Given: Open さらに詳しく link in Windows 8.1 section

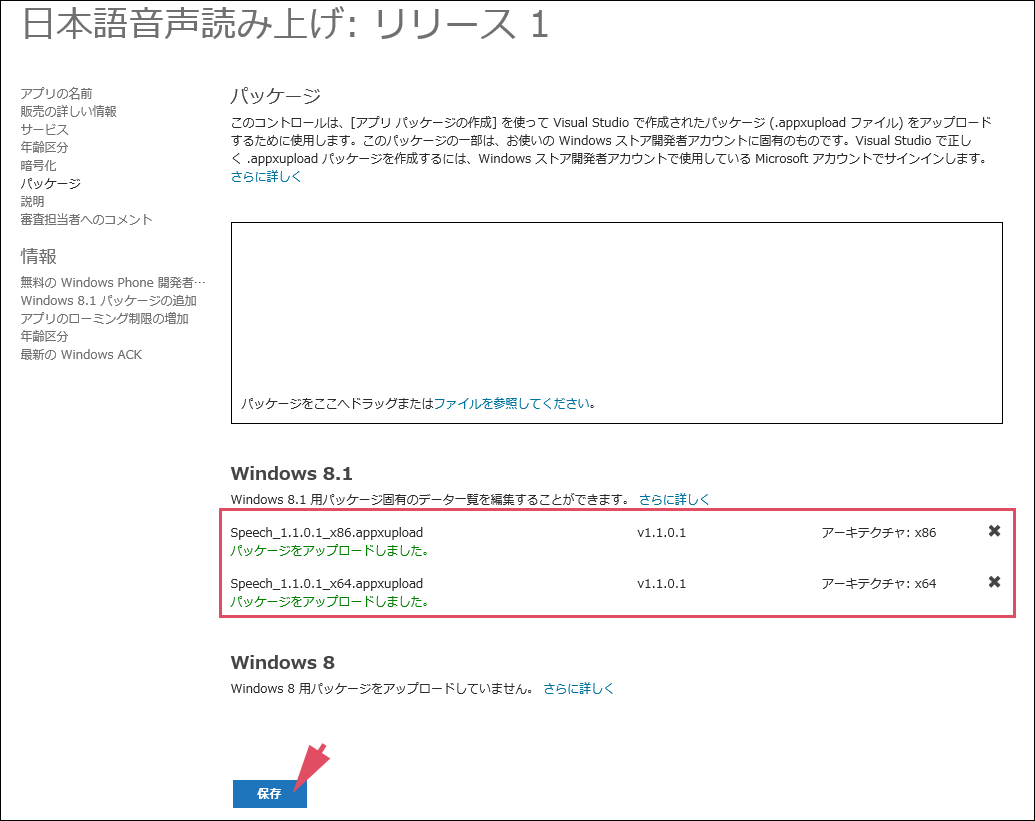Looking at the screenshot, I should click(x=674, y=500).
